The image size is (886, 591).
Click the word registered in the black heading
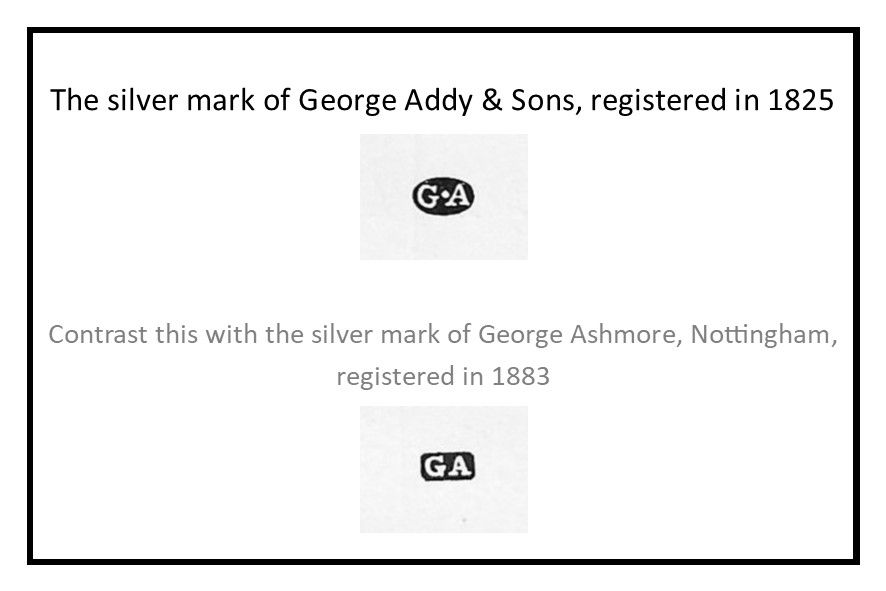pos(656,101)
